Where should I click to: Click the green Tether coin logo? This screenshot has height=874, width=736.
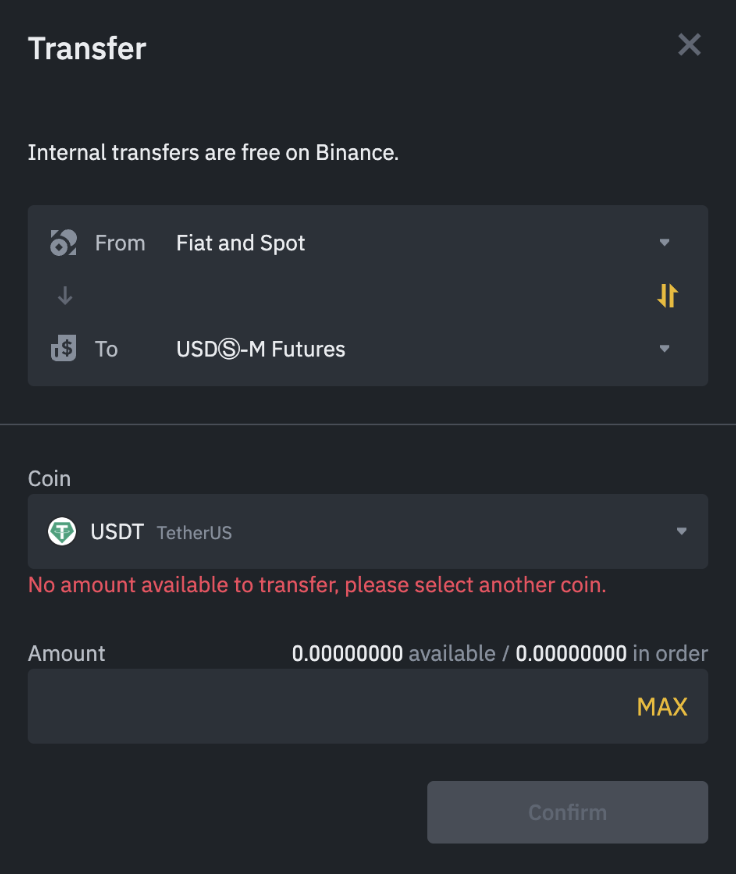coord(62,532)
